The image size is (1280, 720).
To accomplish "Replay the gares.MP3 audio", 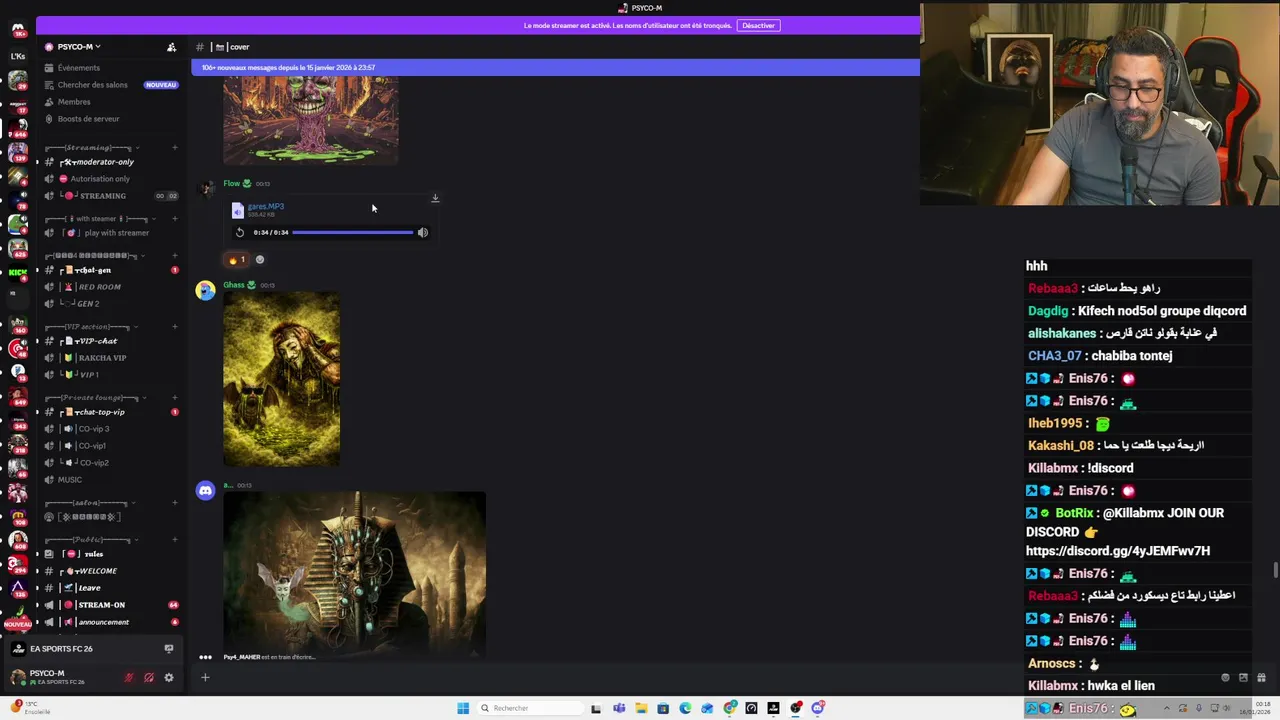I will (x=240, y=233).
